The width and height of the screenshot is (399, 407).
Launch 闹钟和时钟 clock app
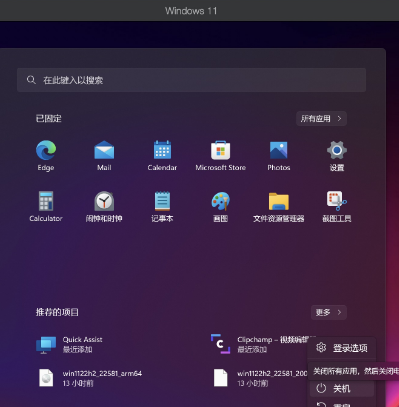click(104, 206)
